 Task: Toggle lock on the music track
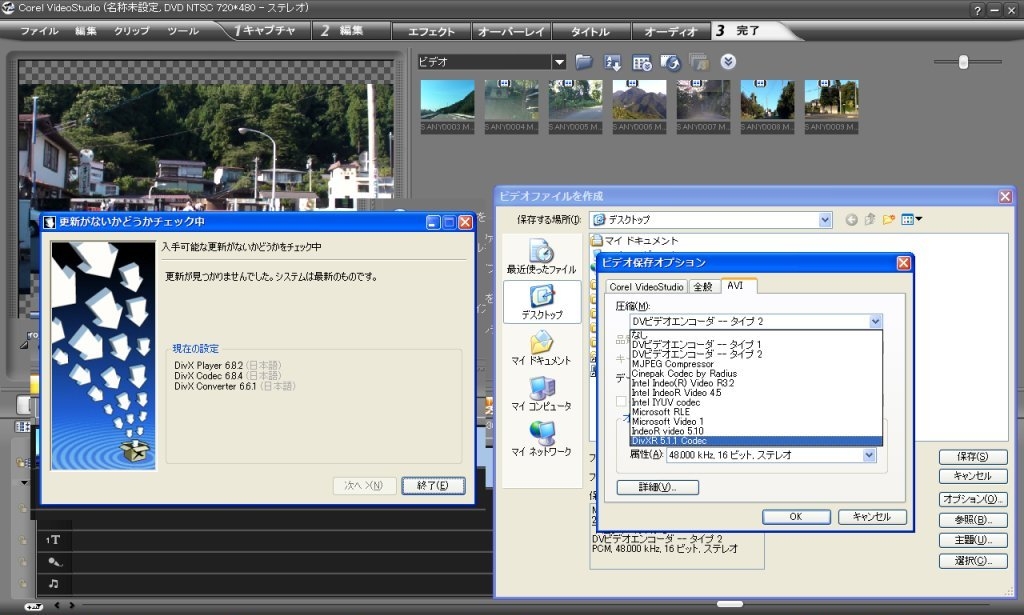tap(22, 583)
